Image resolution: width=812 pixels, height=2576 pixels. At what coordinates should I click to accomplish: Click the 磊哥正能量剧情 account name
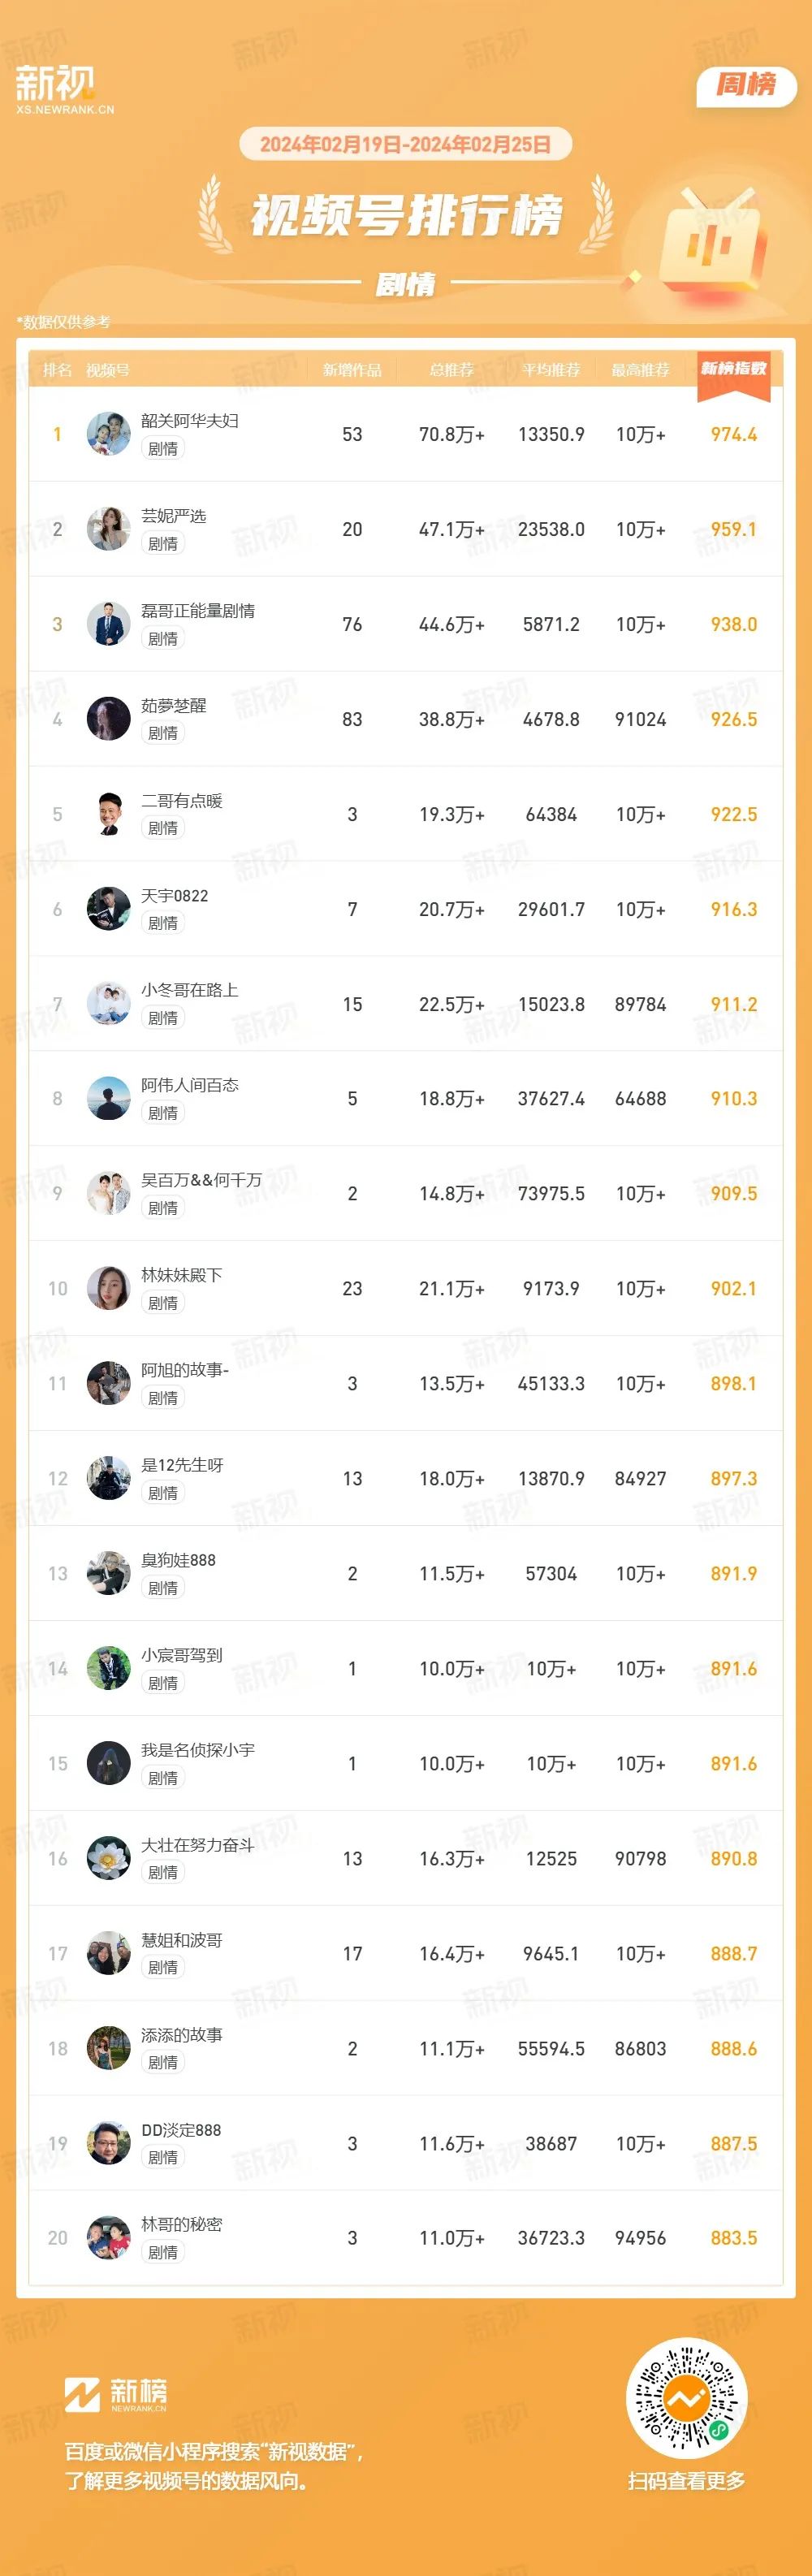point(198,611)
